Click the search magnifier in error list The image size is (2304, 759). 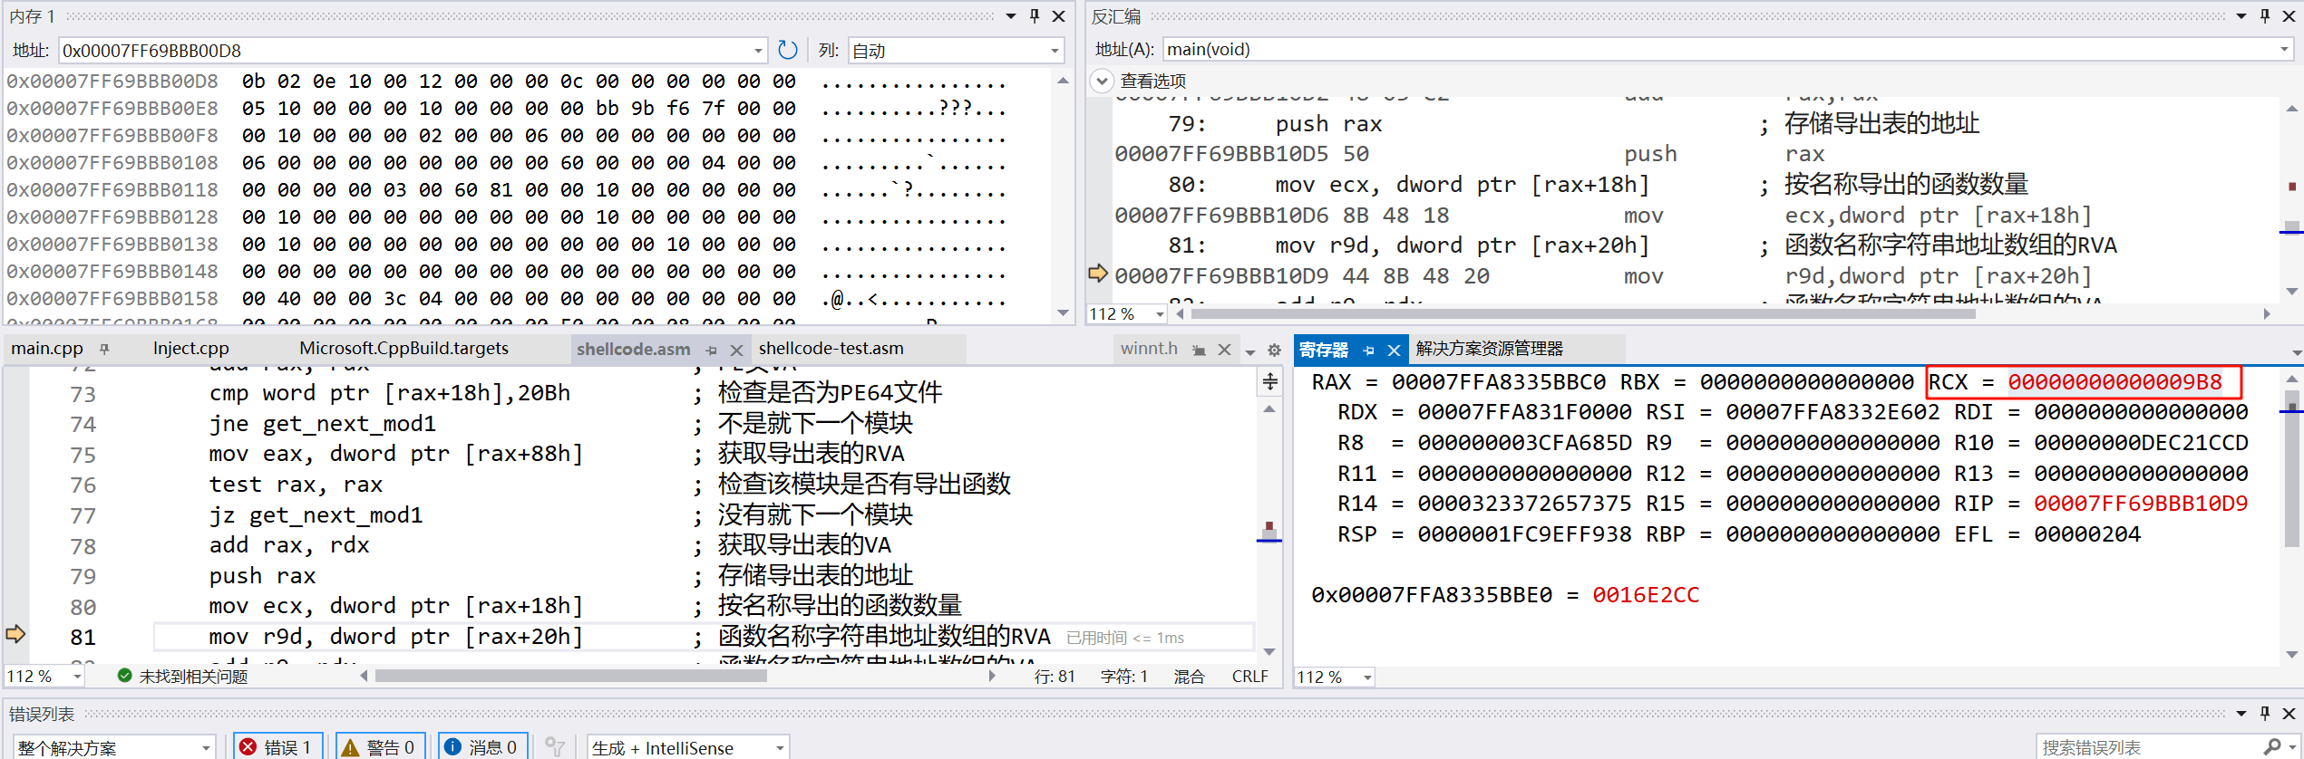(2272, 747)
